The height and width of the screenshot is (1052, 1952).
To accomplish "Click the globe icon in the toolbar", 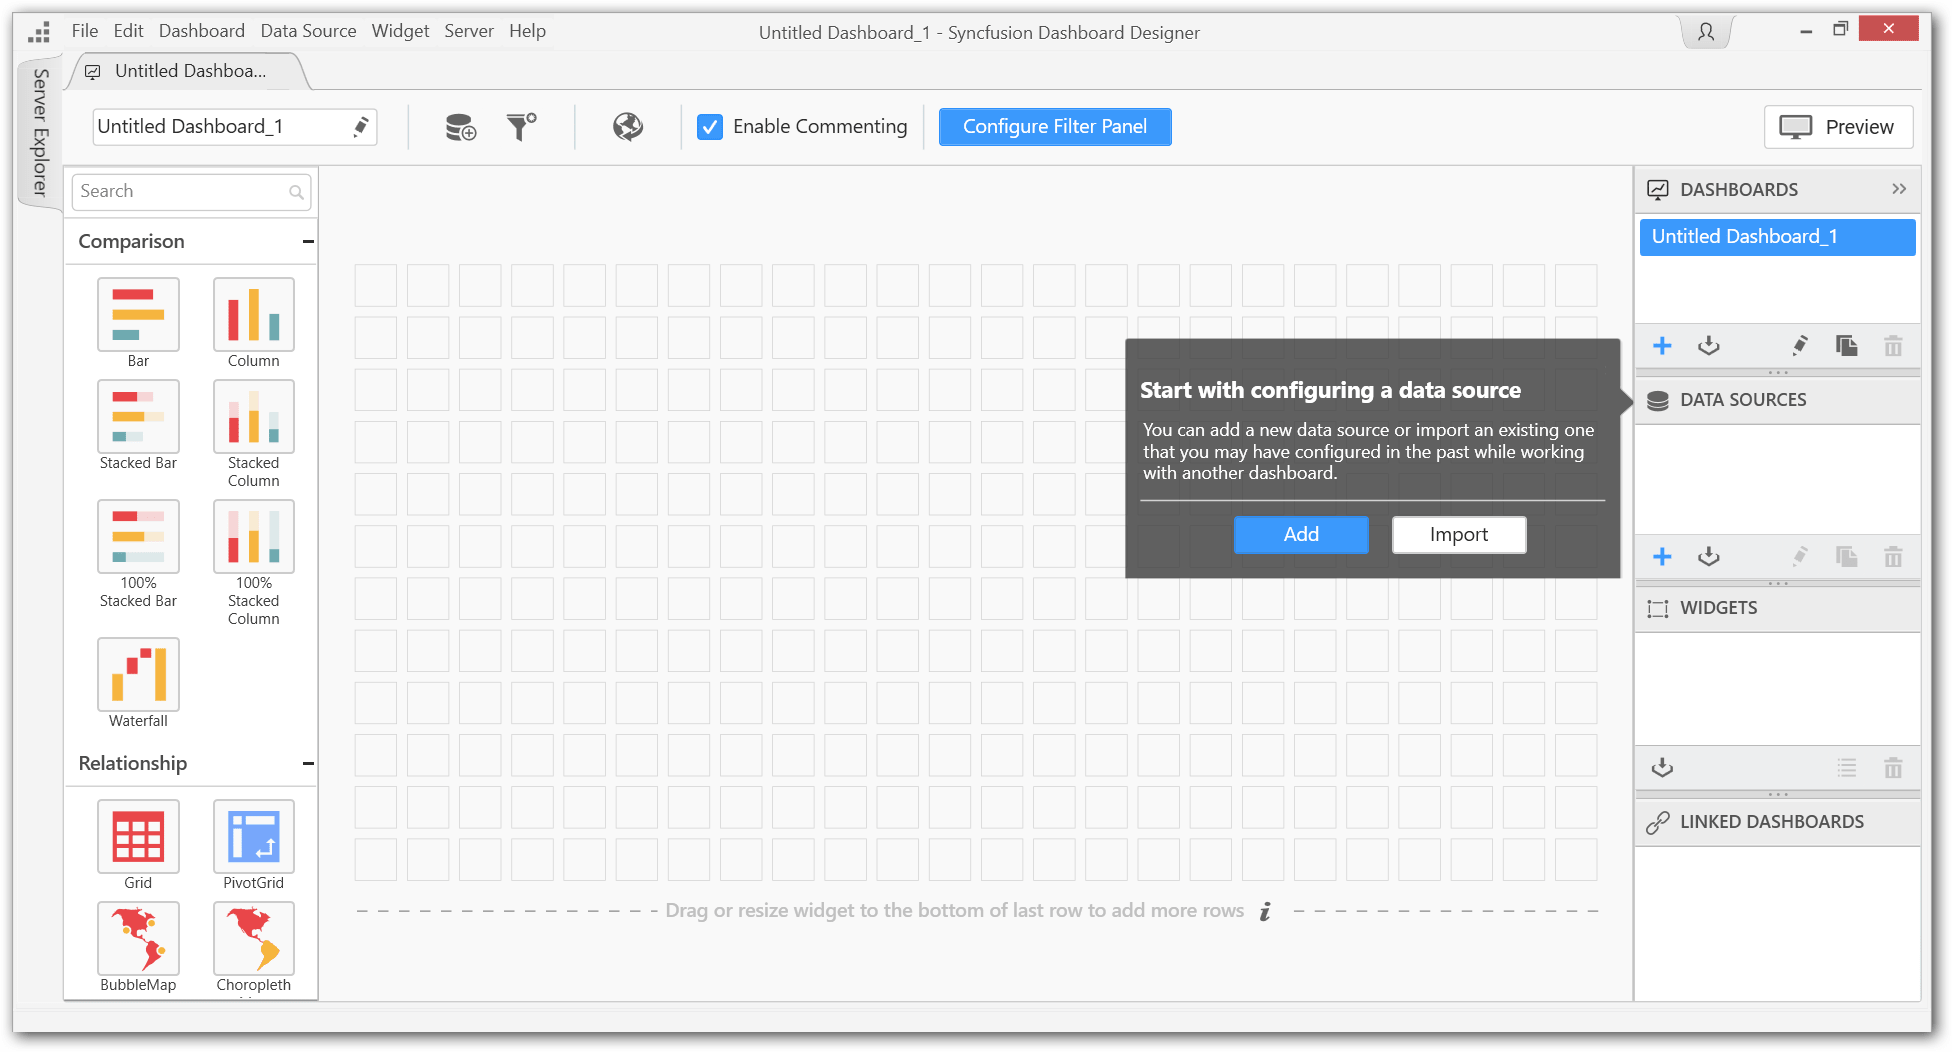I will (628, 127).
